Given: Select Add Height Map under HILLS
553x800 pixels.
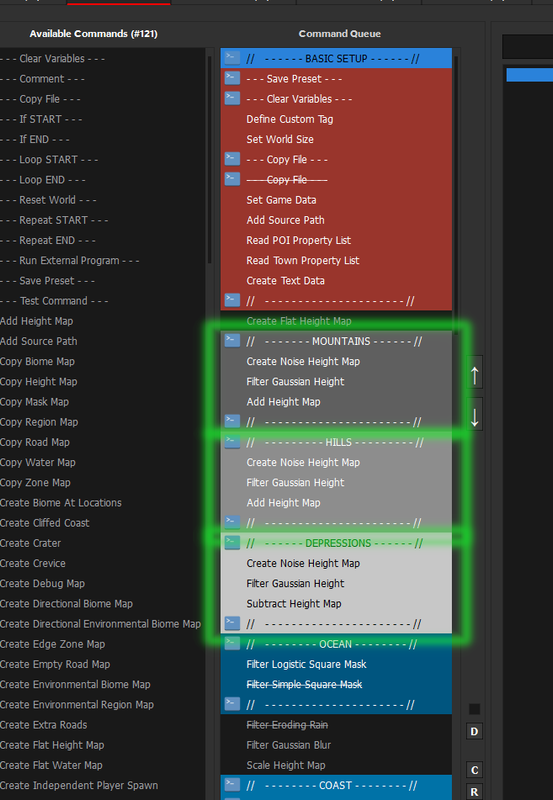Looking at the screenshot, I should (336, 503).
